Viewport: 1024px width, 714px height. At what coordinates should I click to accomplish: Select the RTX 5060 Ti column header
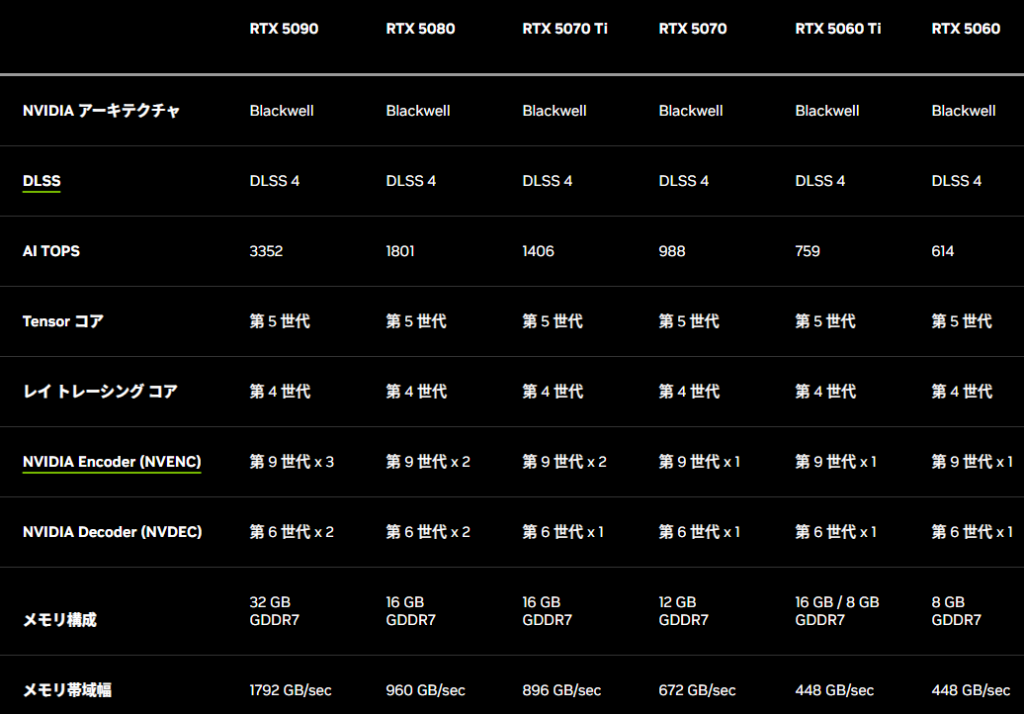[838, 29]
